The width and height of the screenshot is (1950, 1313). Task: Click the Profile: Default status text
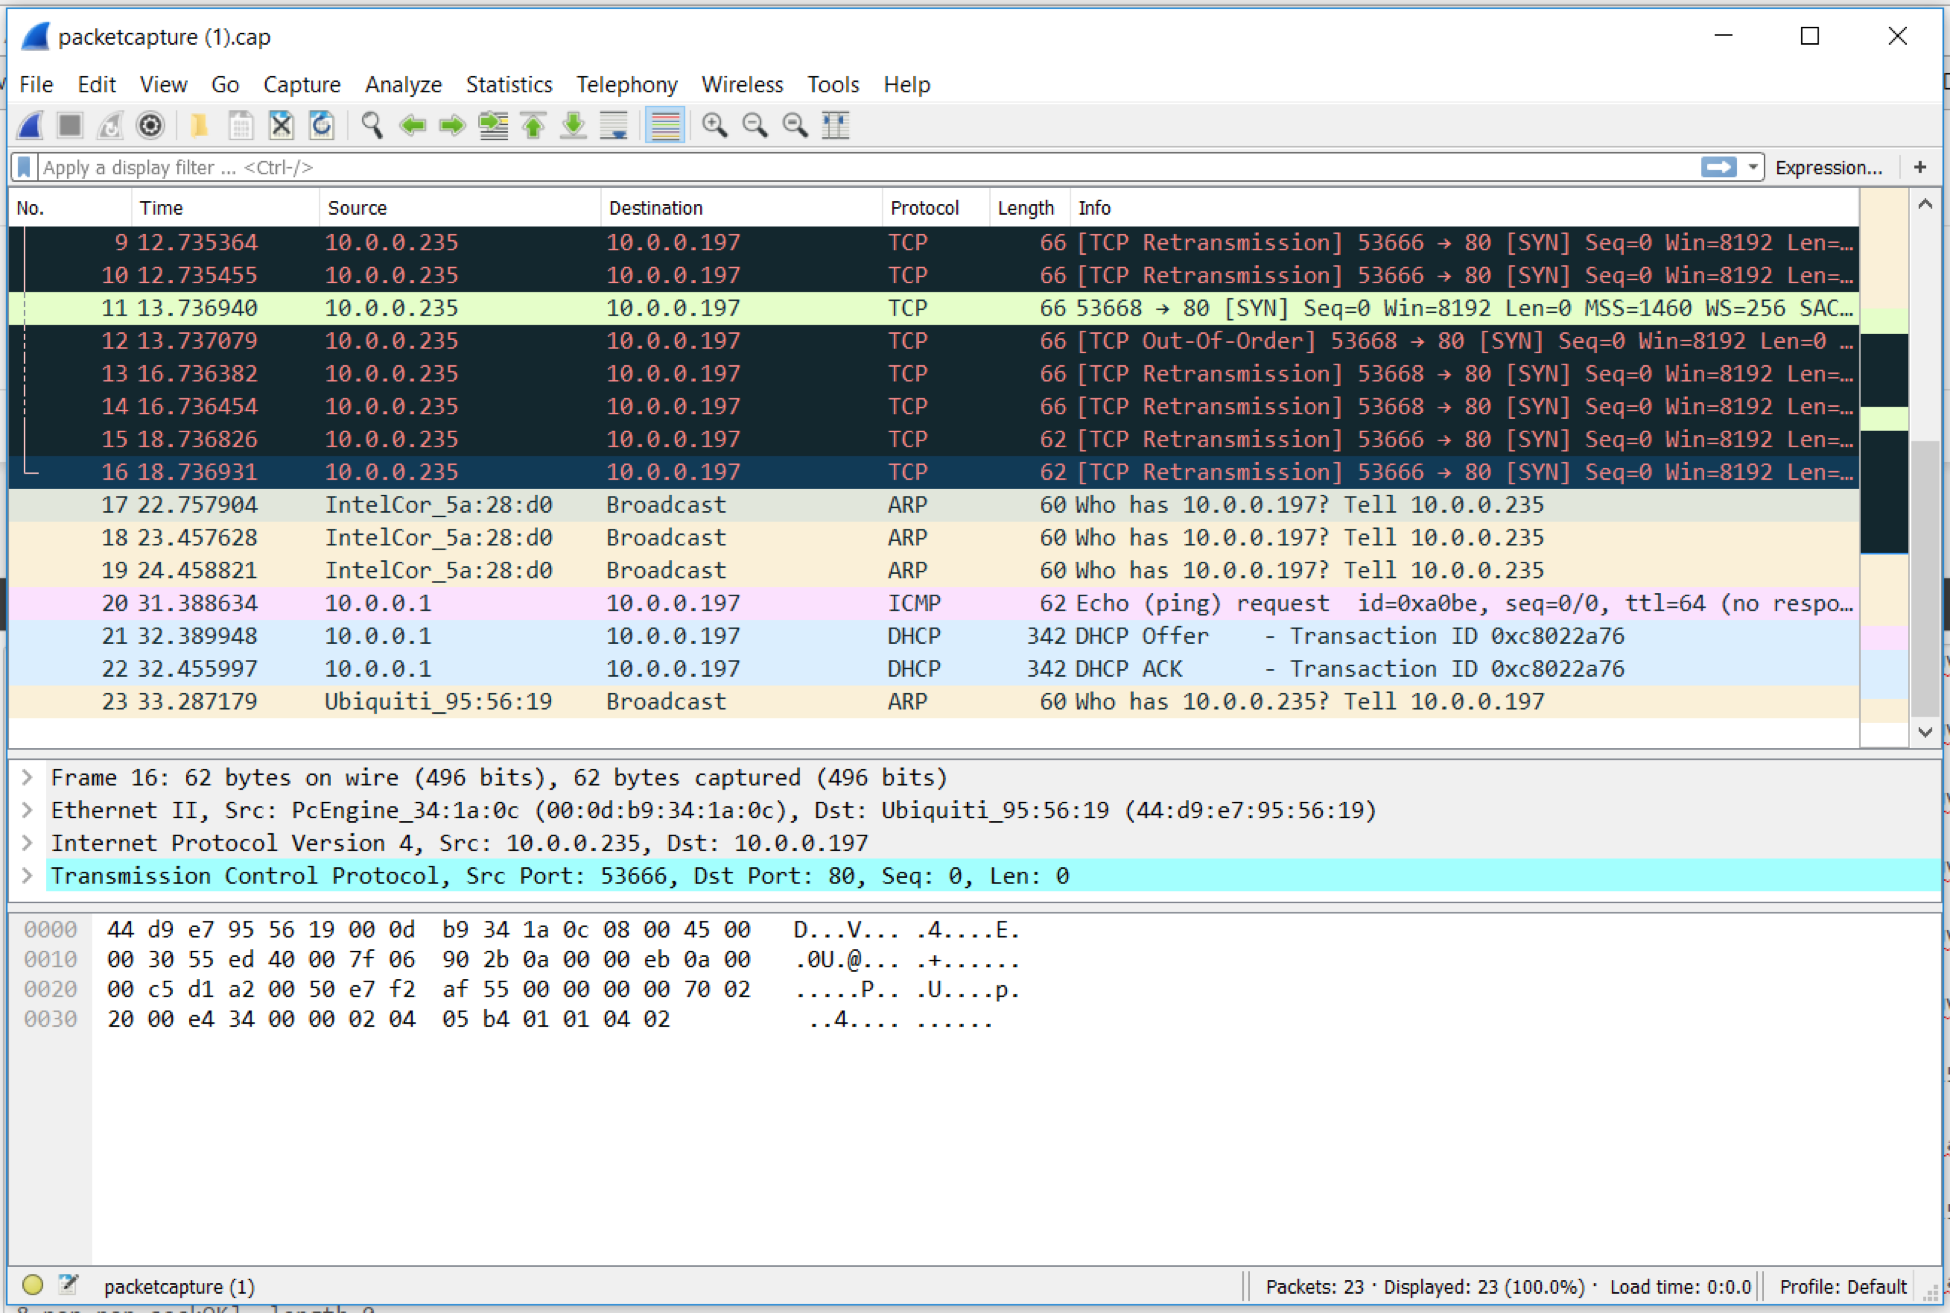pyautogui.click(x=1842, y=1286)
